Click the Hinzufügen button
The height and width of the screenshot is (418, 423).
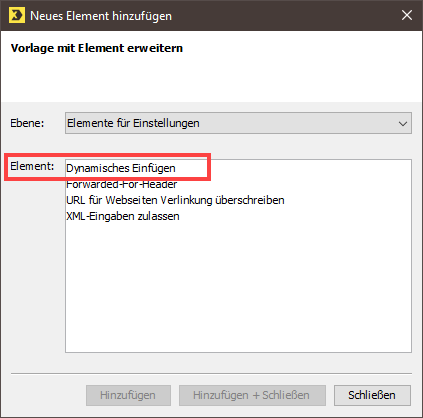tap(128, 395)
